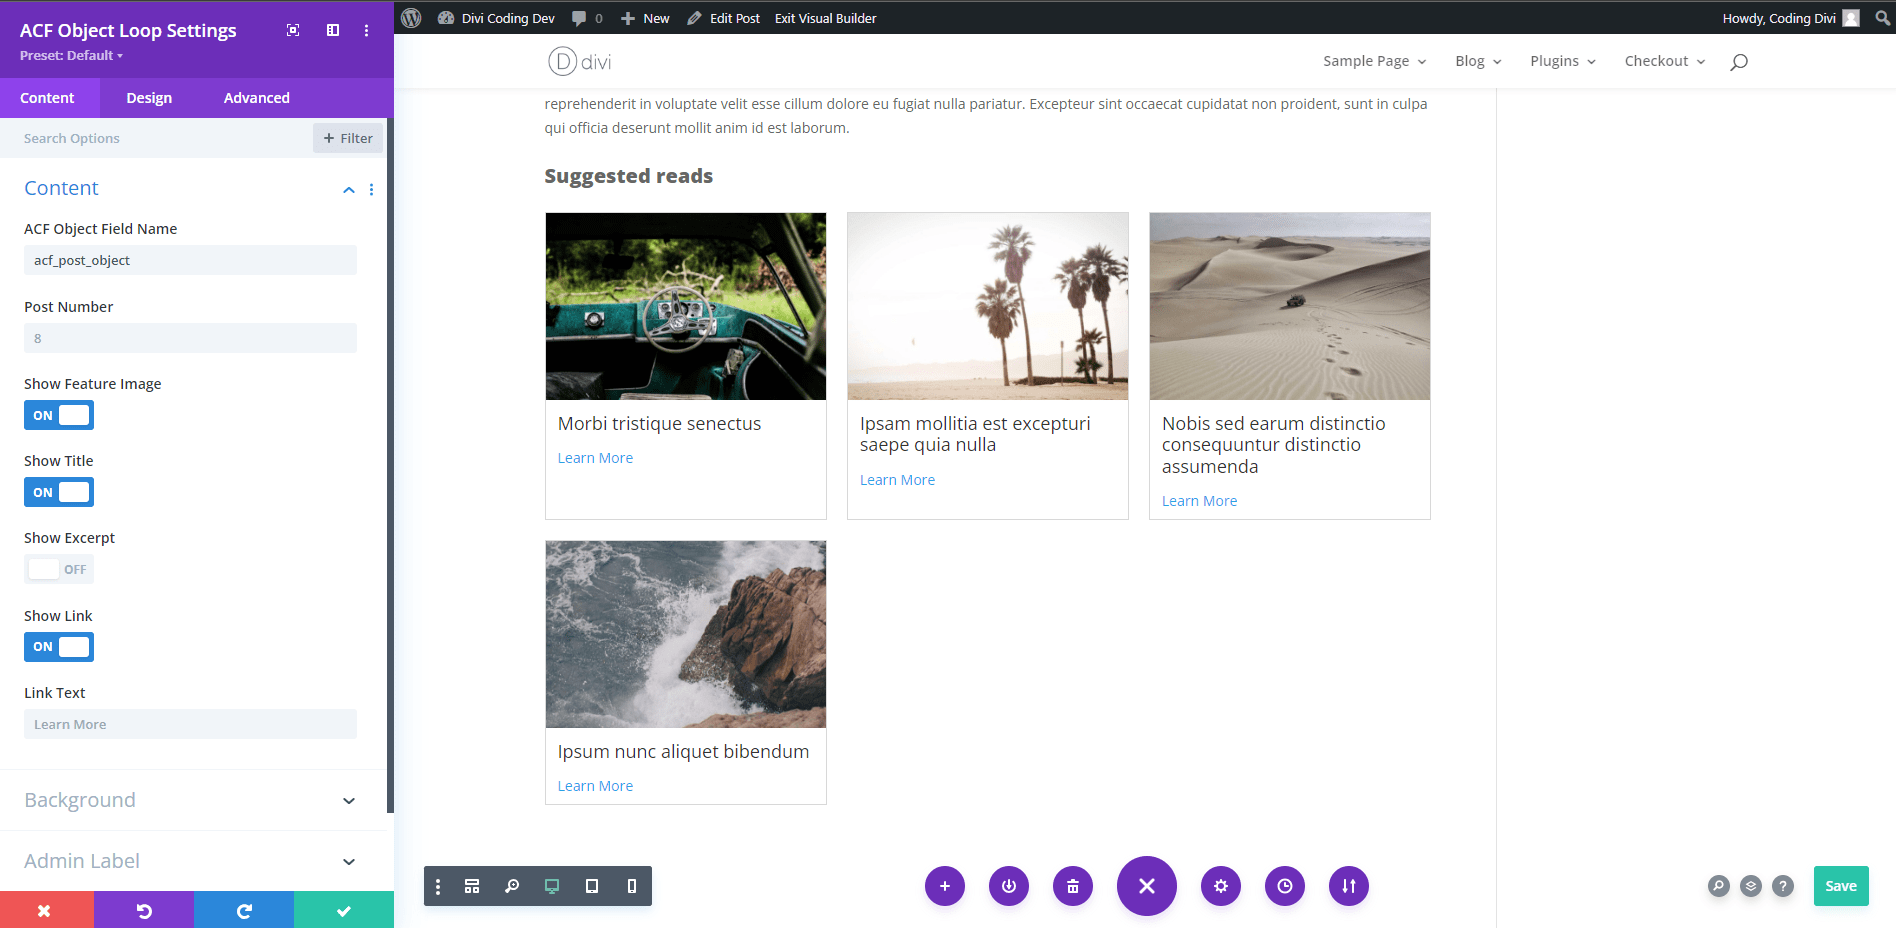Viewport: 1896px width, 928px height.
Task: Disable the Show Feature Image toggle
Action: pos(59,415)
